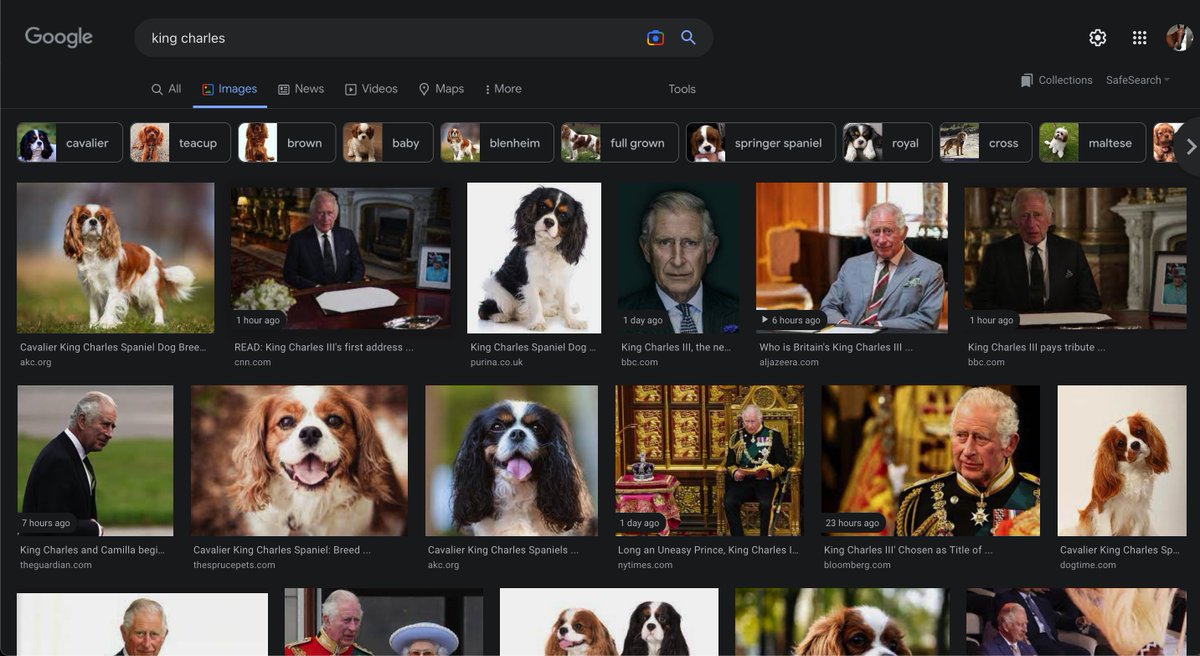
Task: Select the brown suggestion chip
Action: click(x=287, y=143)
